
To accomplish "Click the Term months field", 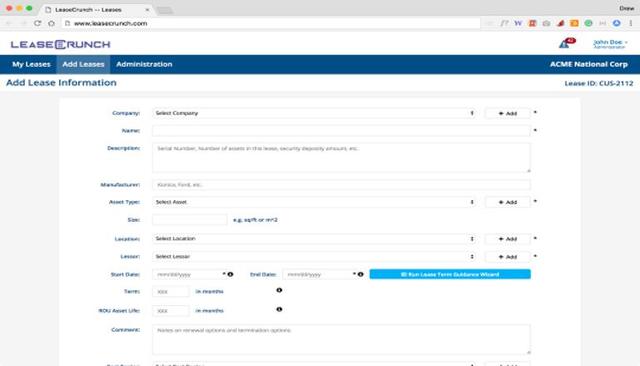I will point(171,291).
